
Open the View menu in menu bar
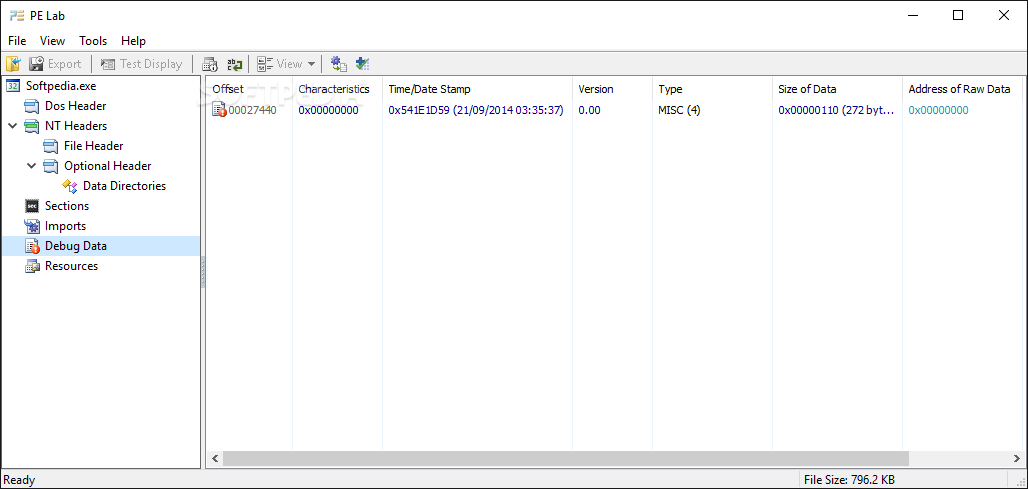(x=52, y=41)
